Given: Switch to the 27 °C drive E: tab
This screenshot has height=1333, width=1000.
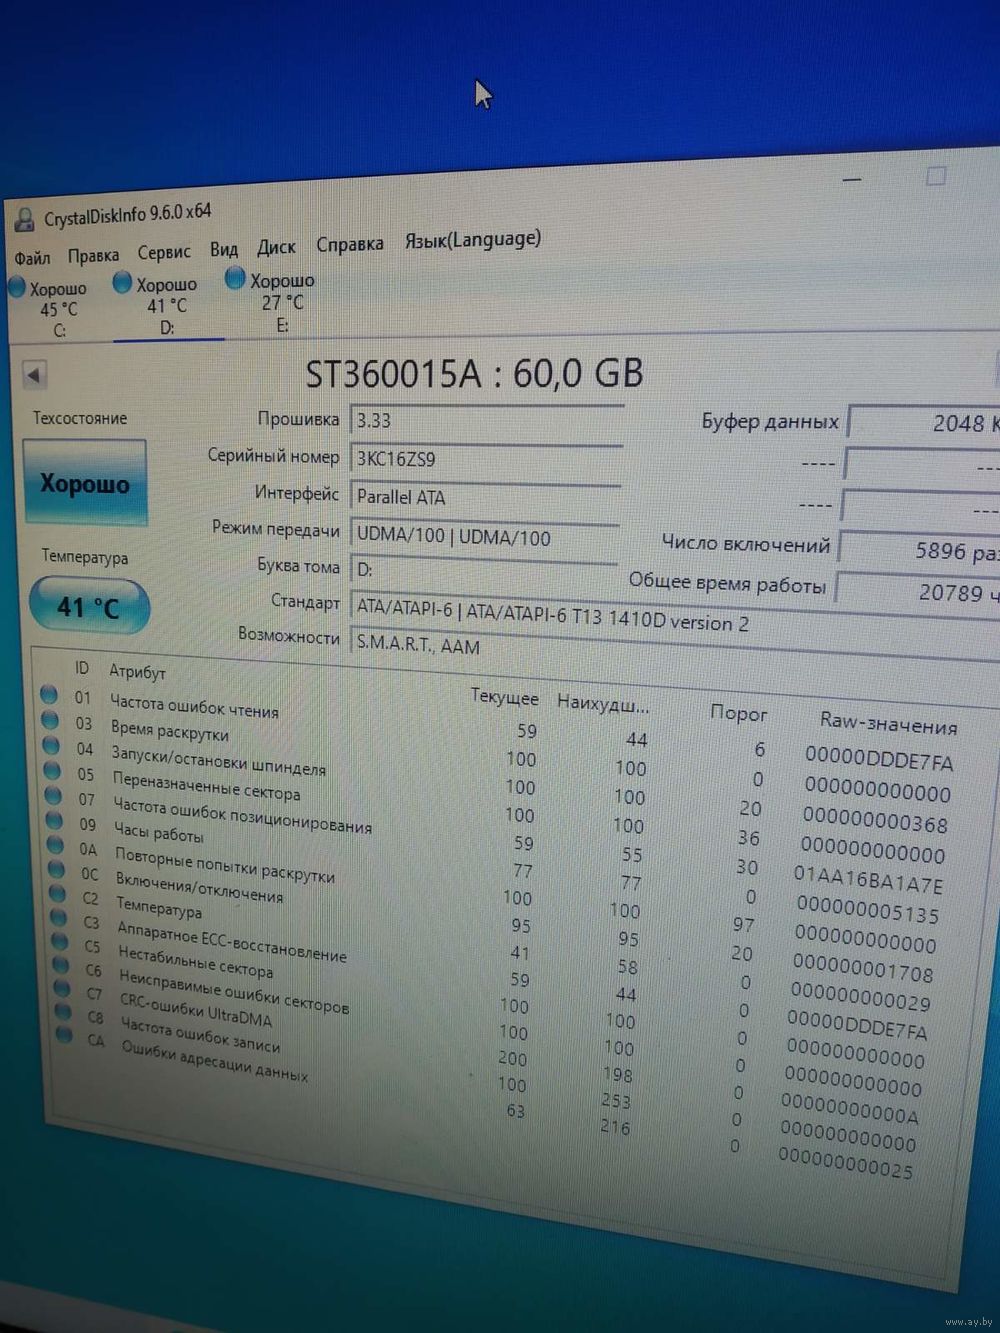Looking at the screenshot, I should [x=282, y=302].
